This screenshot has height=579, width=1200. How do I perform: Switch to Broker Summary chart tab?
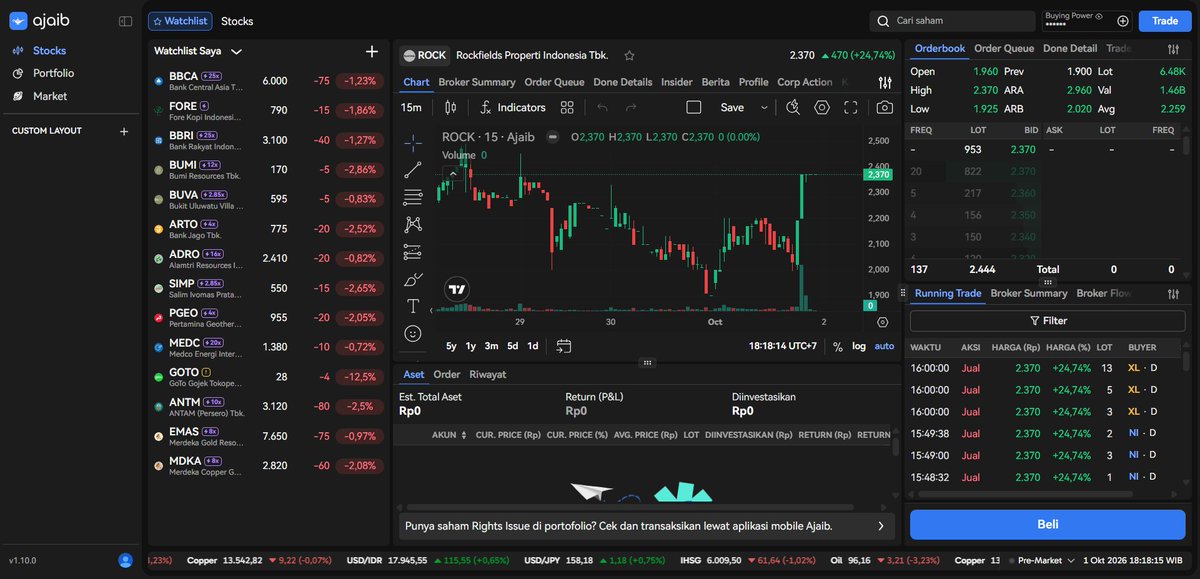pos(477,82)
